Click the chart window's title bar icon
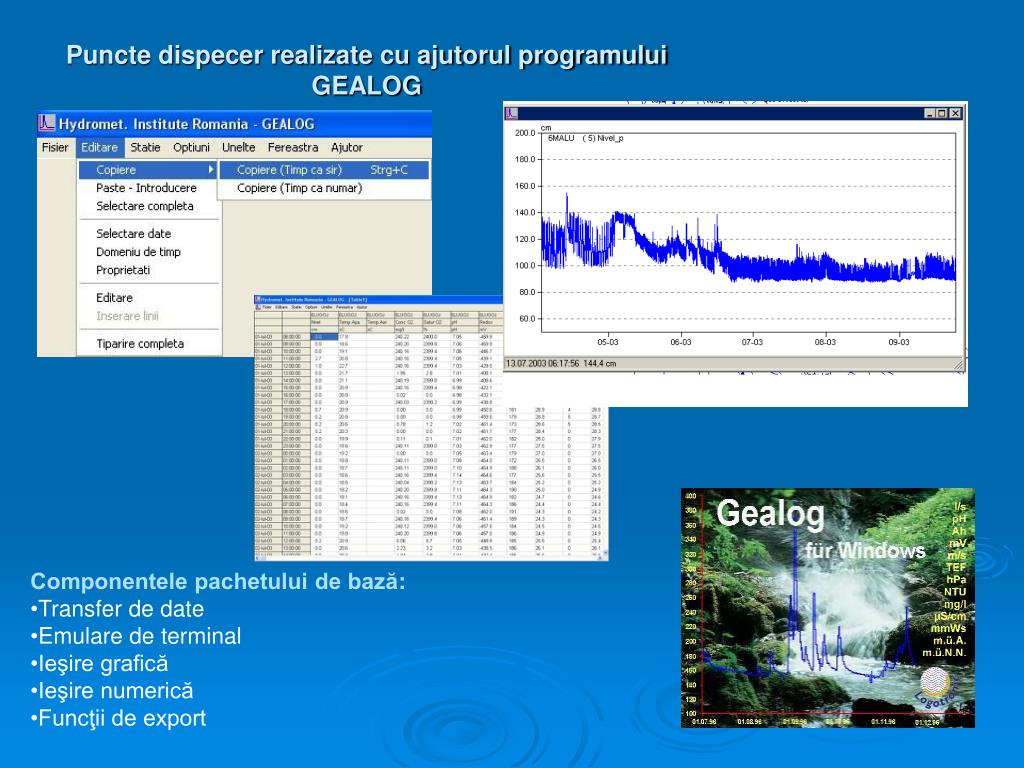The width and height of the screenshot is (1024, 768). [511, 114]
